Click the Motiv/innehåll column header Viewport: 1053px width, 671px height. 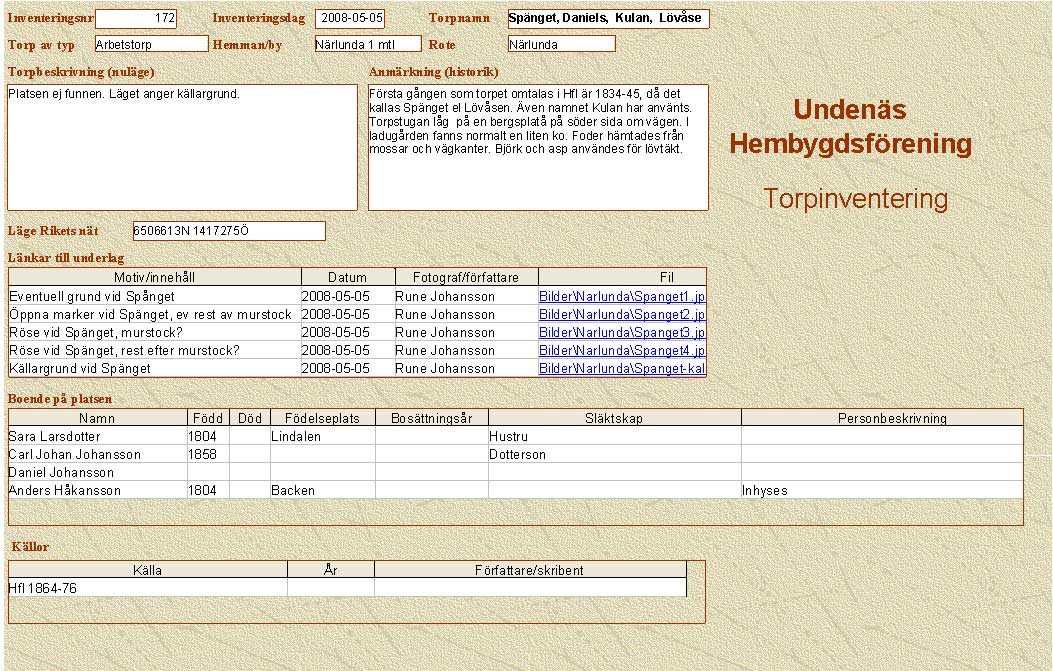tap(155, 278)
